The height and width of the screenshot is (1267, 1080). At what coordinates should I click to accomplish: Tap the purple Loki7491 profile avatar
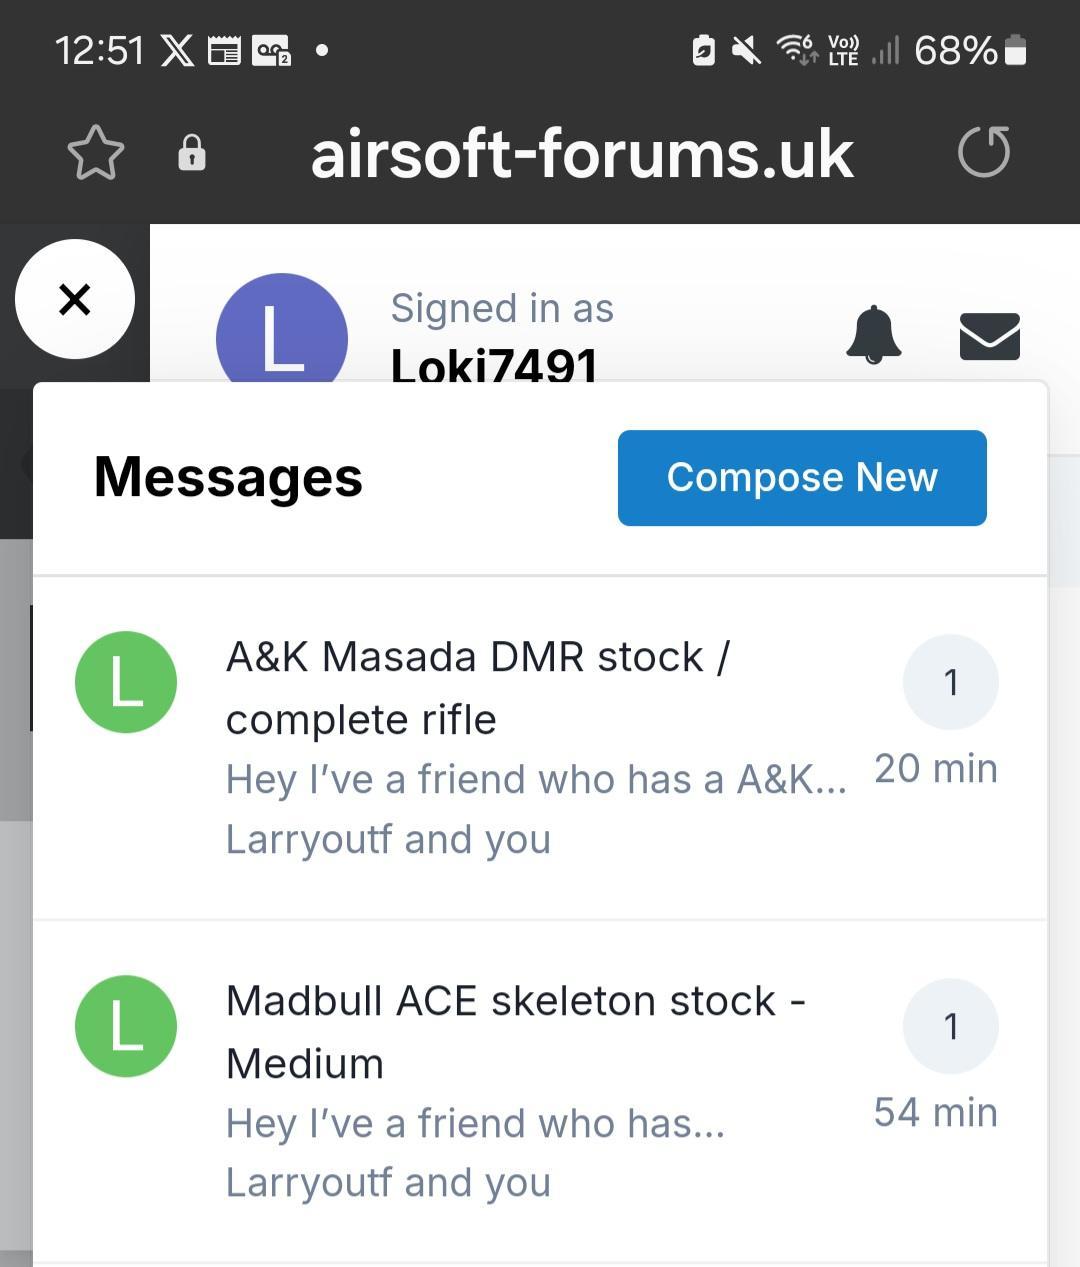pos(282,333)
